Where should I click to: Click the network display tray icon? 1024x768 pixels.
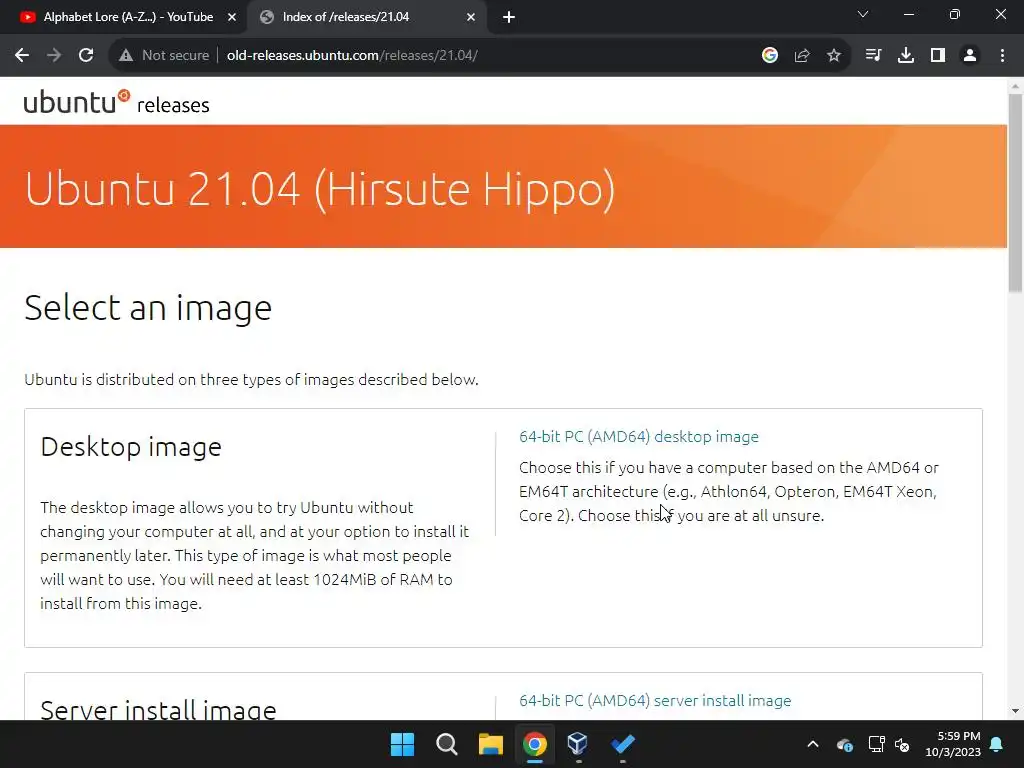(876, 744)
